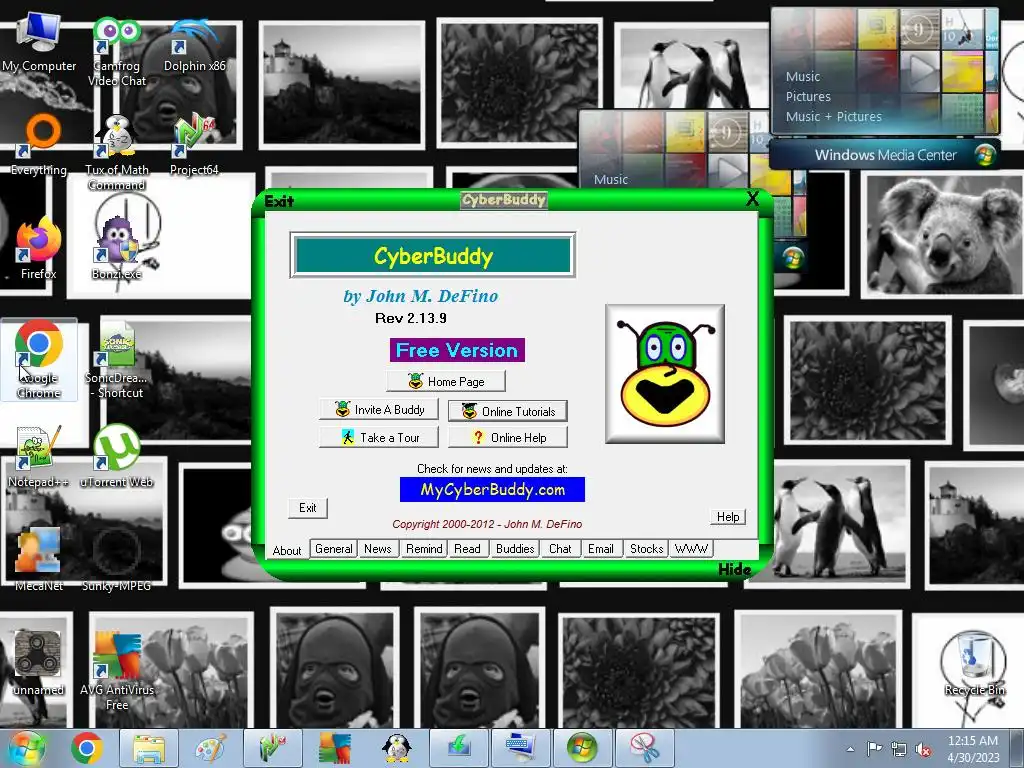The width and height of the screenshot is (1024, 768).
Task: Open On-Screen Keyboard taskbar item
Action: pyautogui.click(x=520, y=748)
